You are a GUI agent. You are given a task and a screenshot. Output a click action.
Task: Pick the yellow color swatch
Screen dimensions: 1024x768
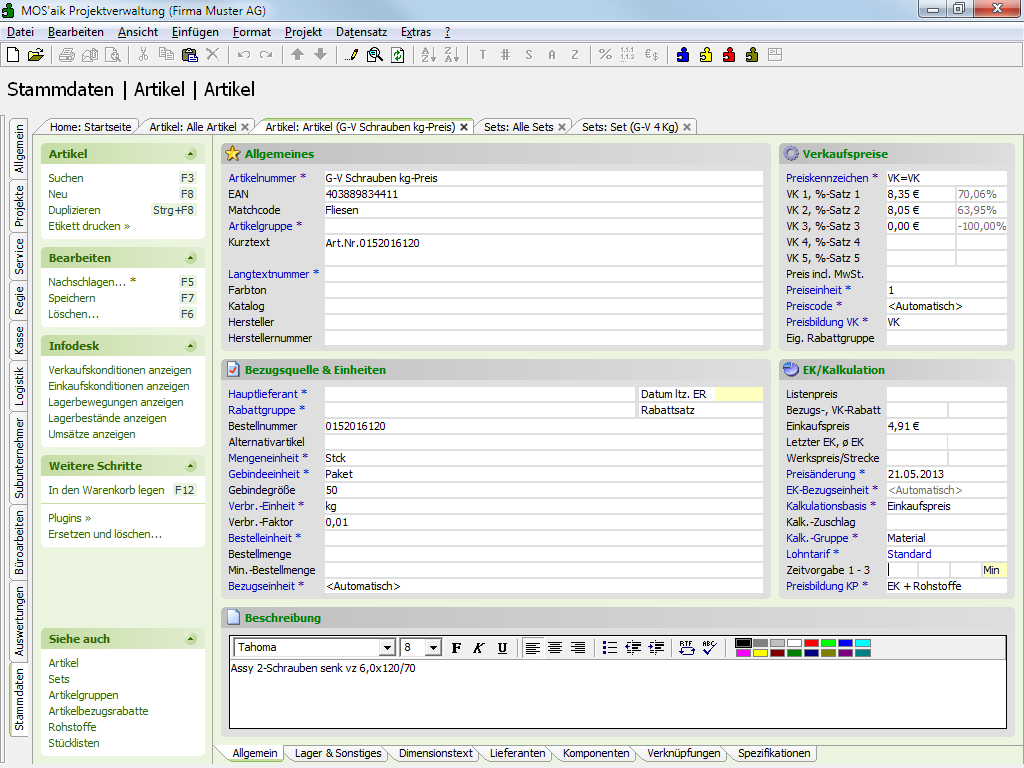tap(760, 652)
